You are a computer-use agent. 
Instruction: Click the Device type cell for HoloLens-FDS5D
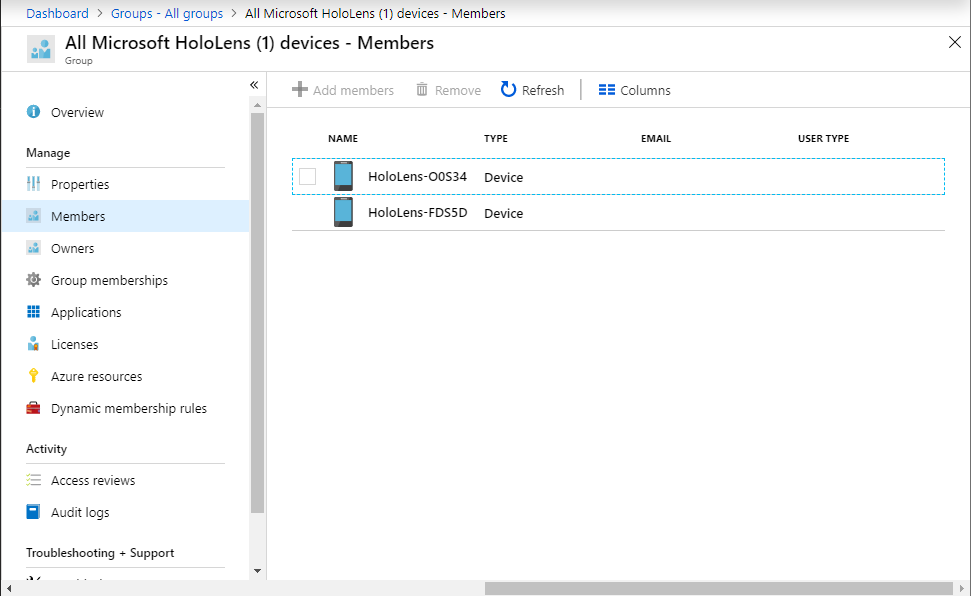click(503, 213)
